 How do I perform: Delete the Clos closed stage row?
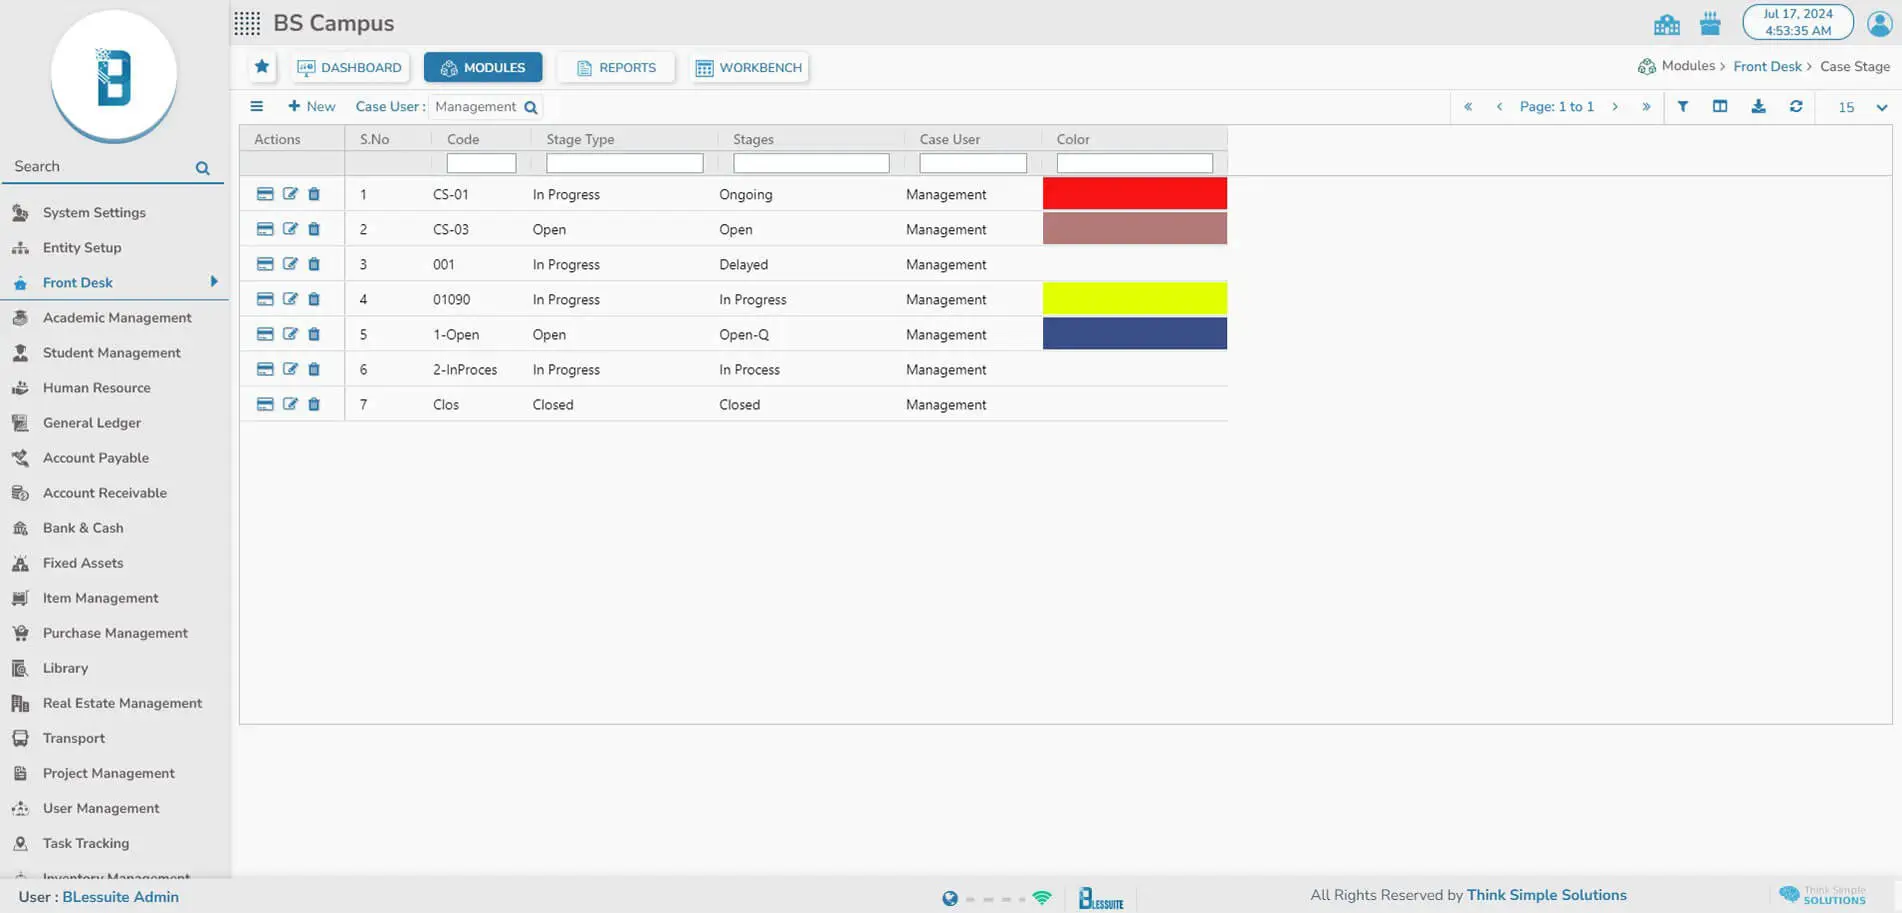pos(314,404)
